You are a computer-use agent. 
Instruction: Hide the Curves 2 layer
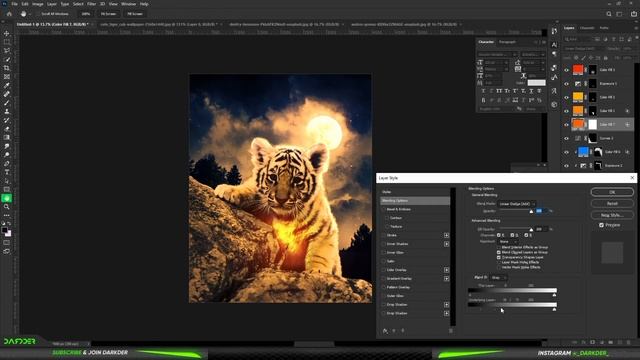pos(566,138)
